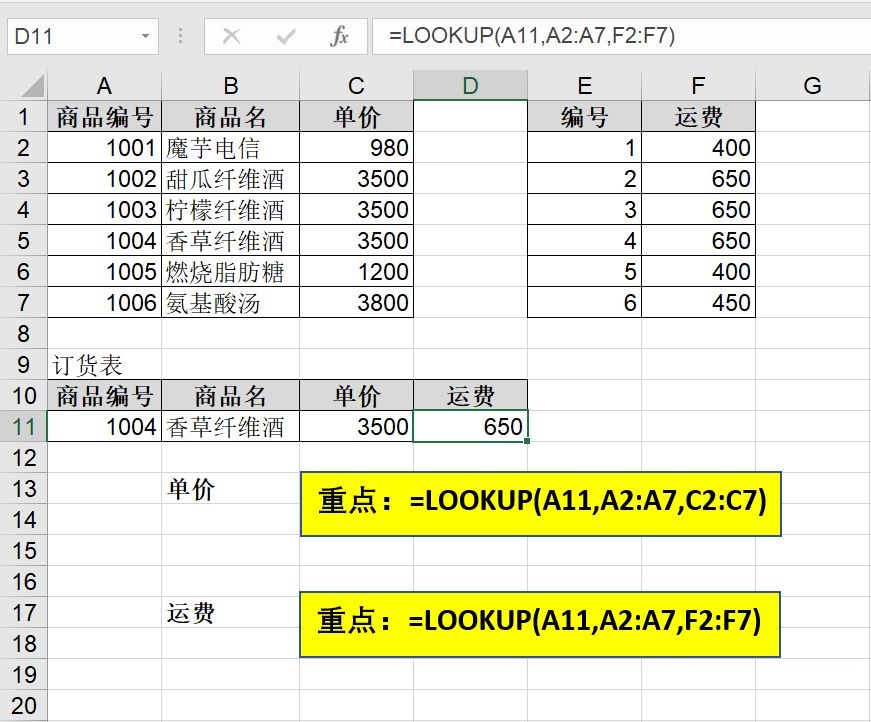The width and height of the screenshot is (871, 722).
Task: Open Insert Function fx dialog
Action: click(340, 37)
